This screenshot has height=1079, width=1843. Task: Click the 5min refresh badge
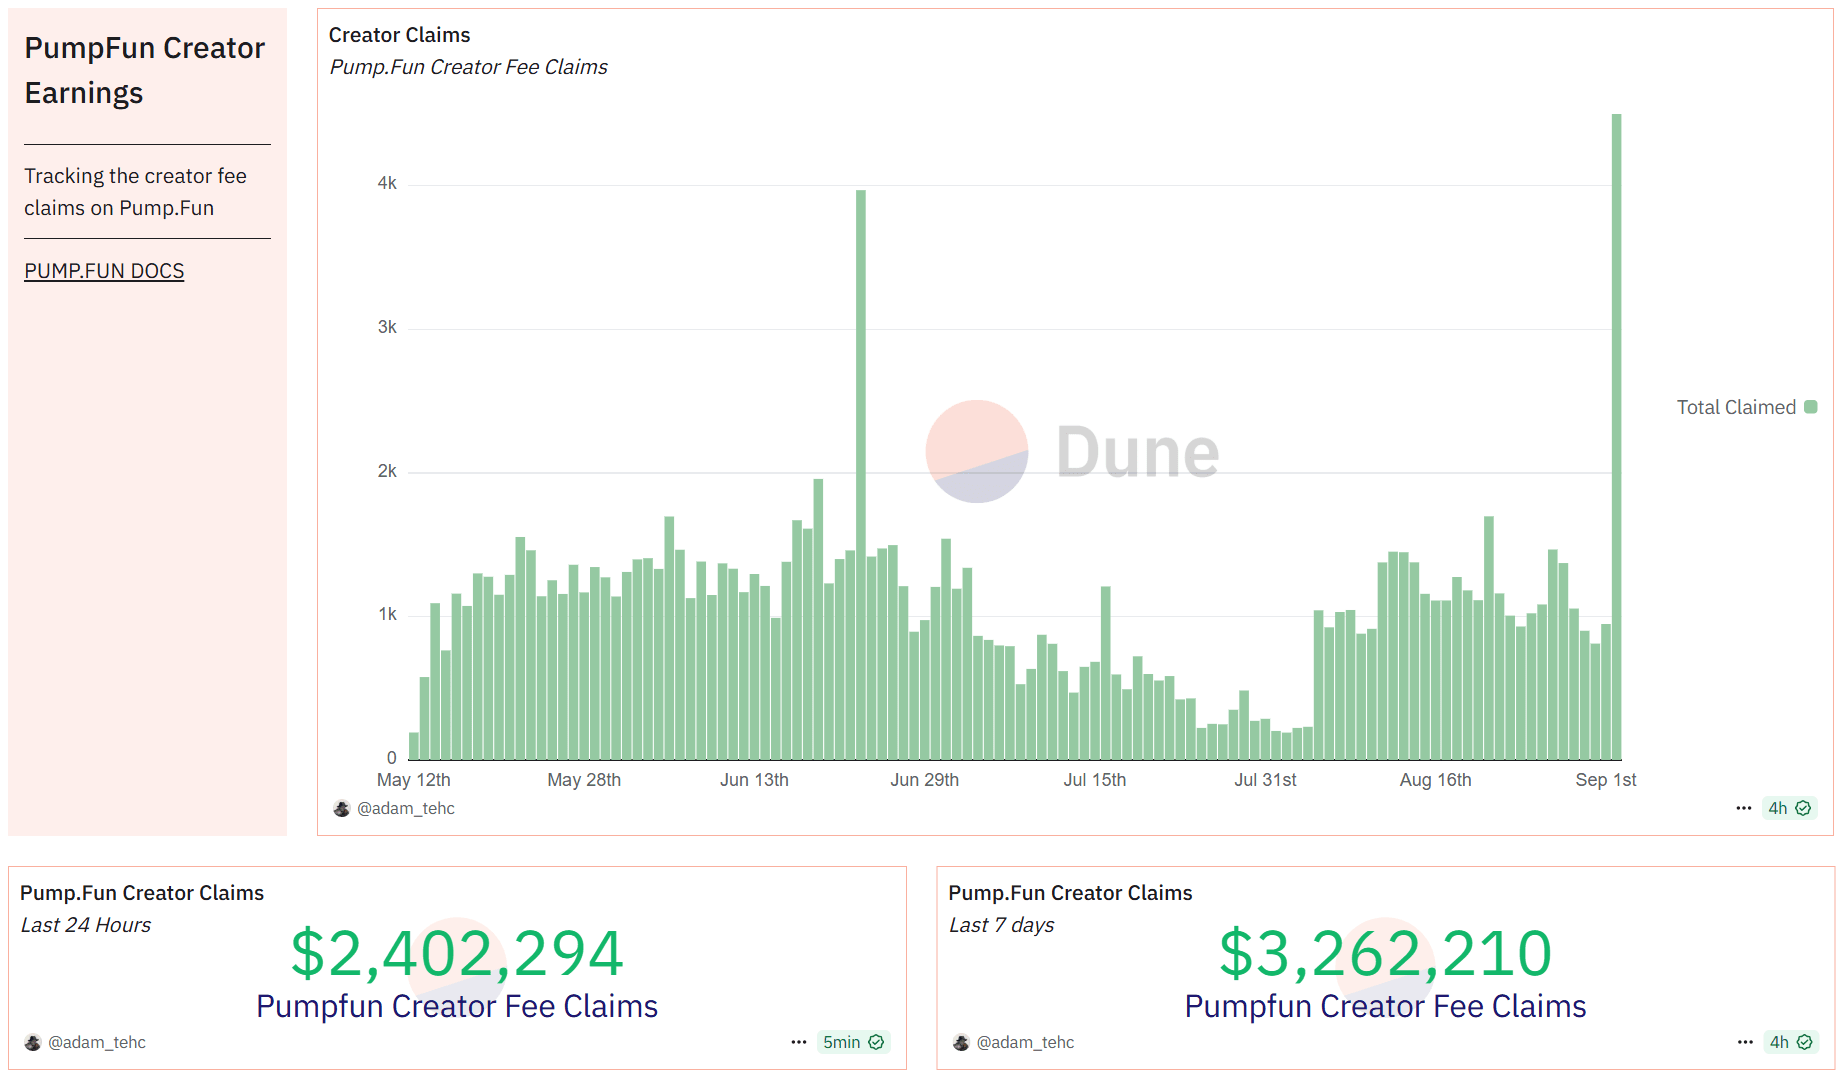coord(853,1042)
